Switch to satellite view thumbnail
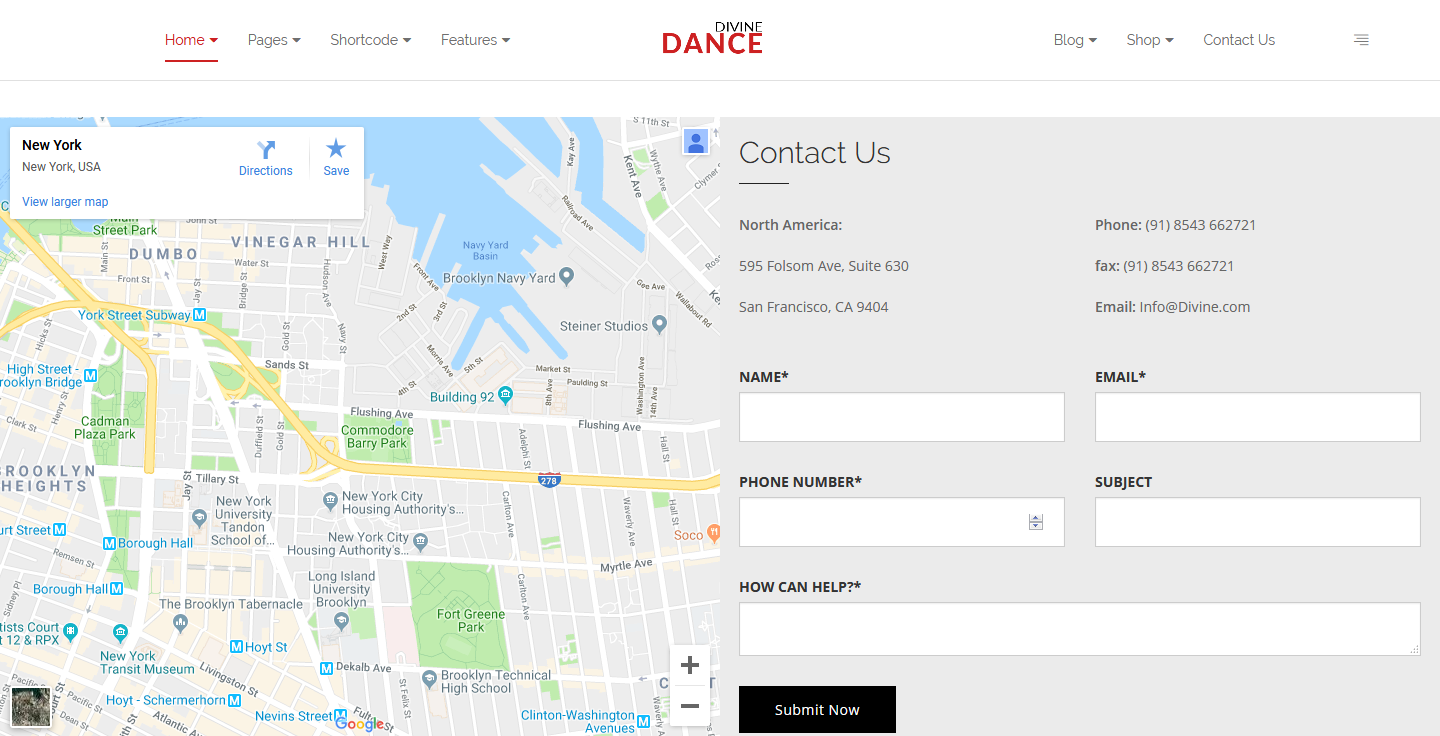Image resolution: width=1440 pixels, height=736 pixels. [x=31, y=707]
